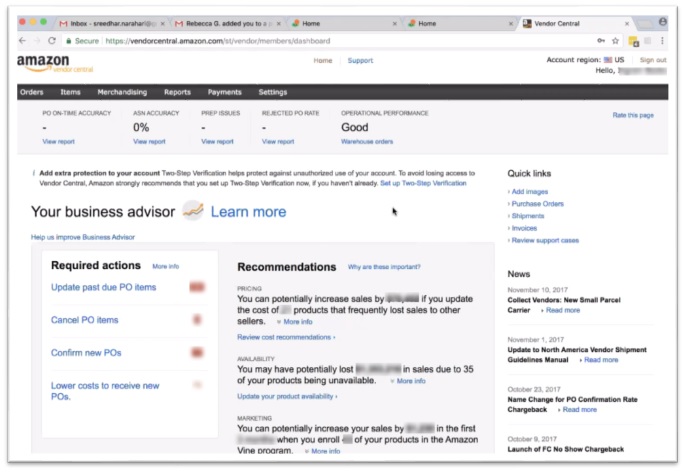The width and height of the screenshot is (685, 472).
Task: Click the red badge beside Confirm new POs
Action: point(197,352)
